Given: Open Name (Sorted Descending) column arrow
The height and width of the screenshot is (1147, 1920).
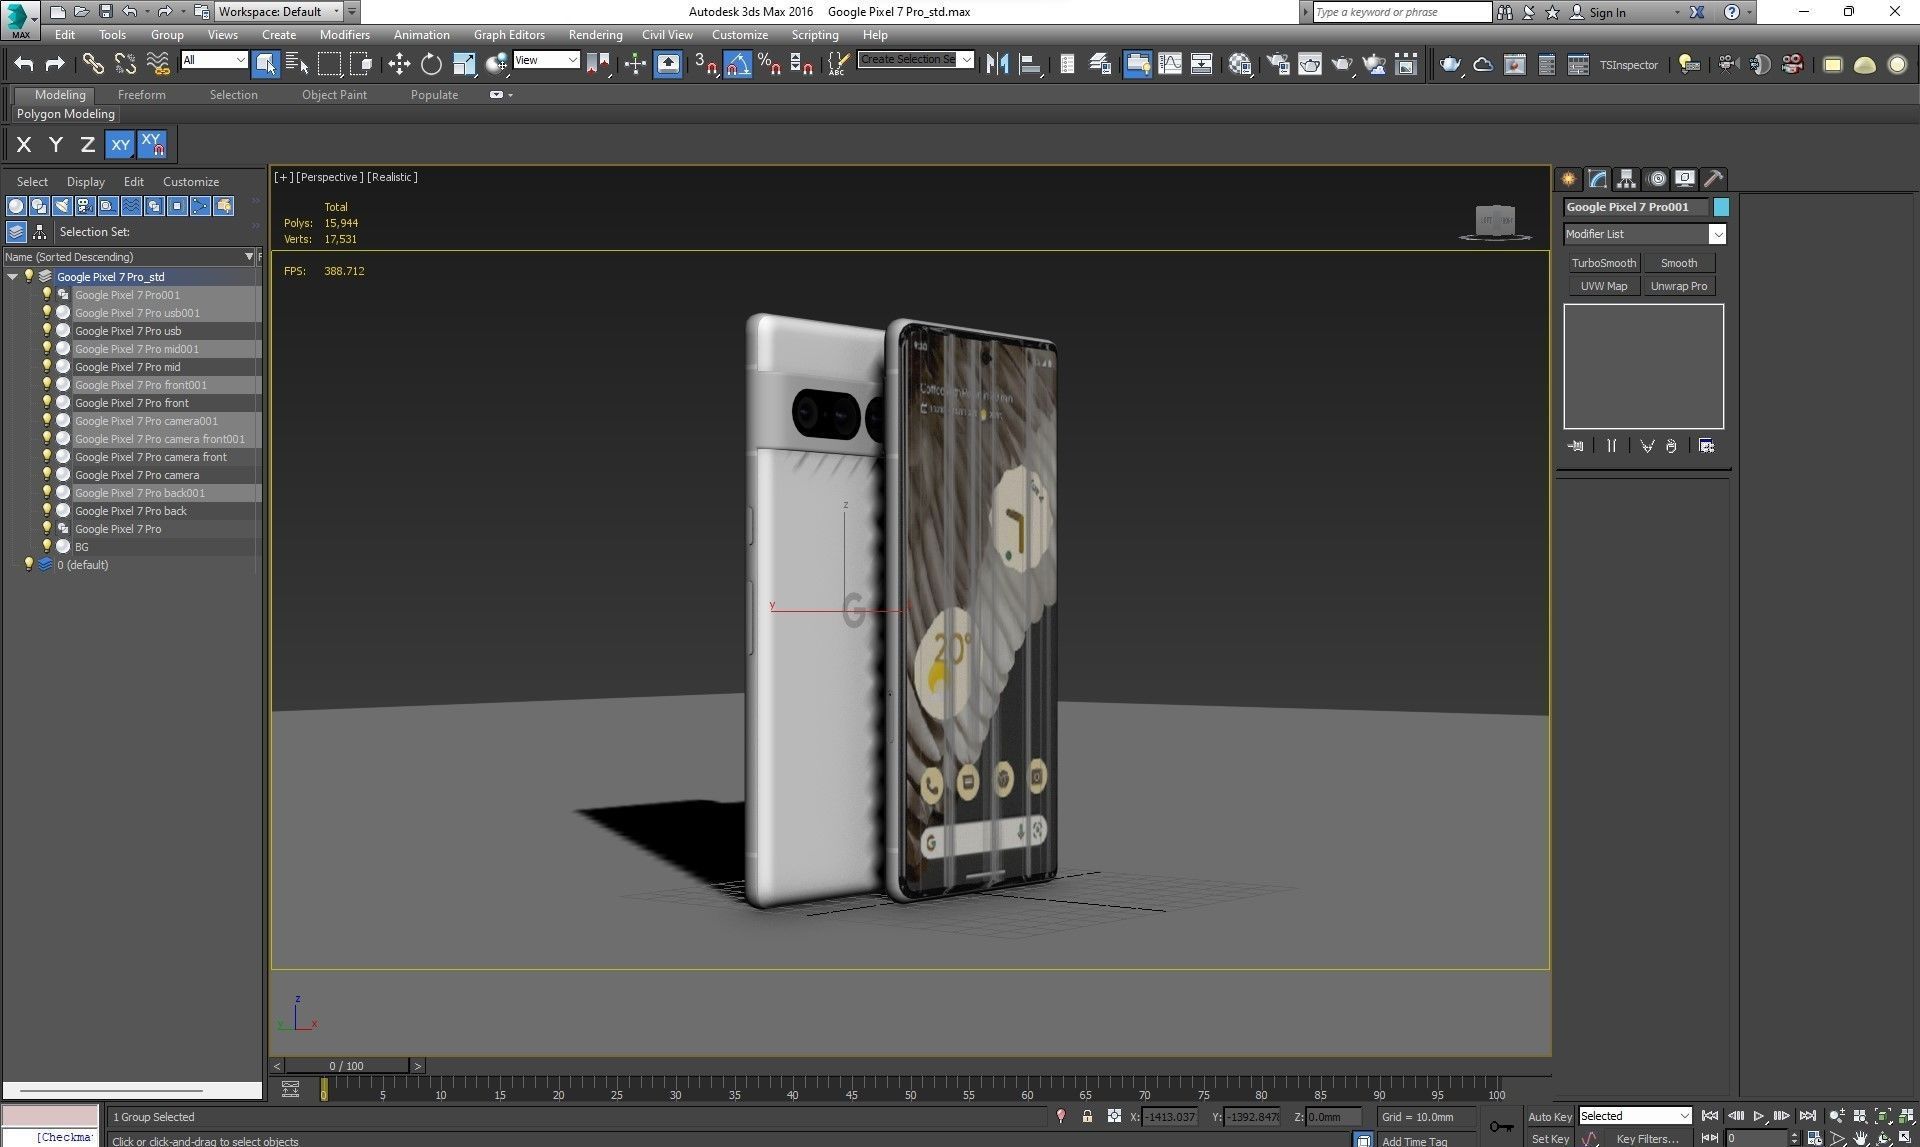Looking at the screenshot, I should pos(249,257).
